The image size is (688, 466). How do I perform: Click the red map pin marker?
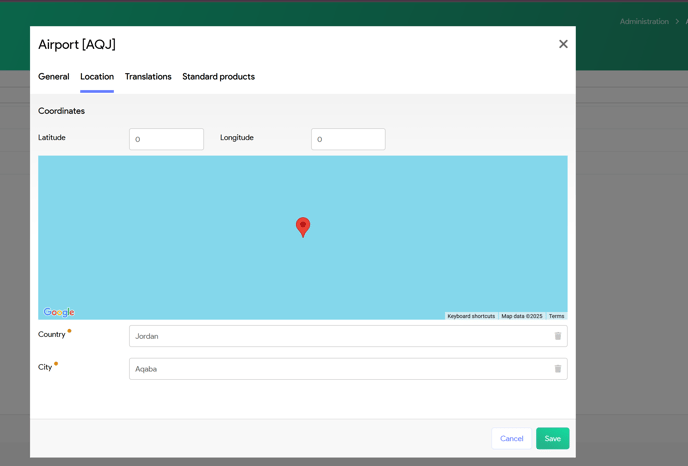(x=303, y=226)
